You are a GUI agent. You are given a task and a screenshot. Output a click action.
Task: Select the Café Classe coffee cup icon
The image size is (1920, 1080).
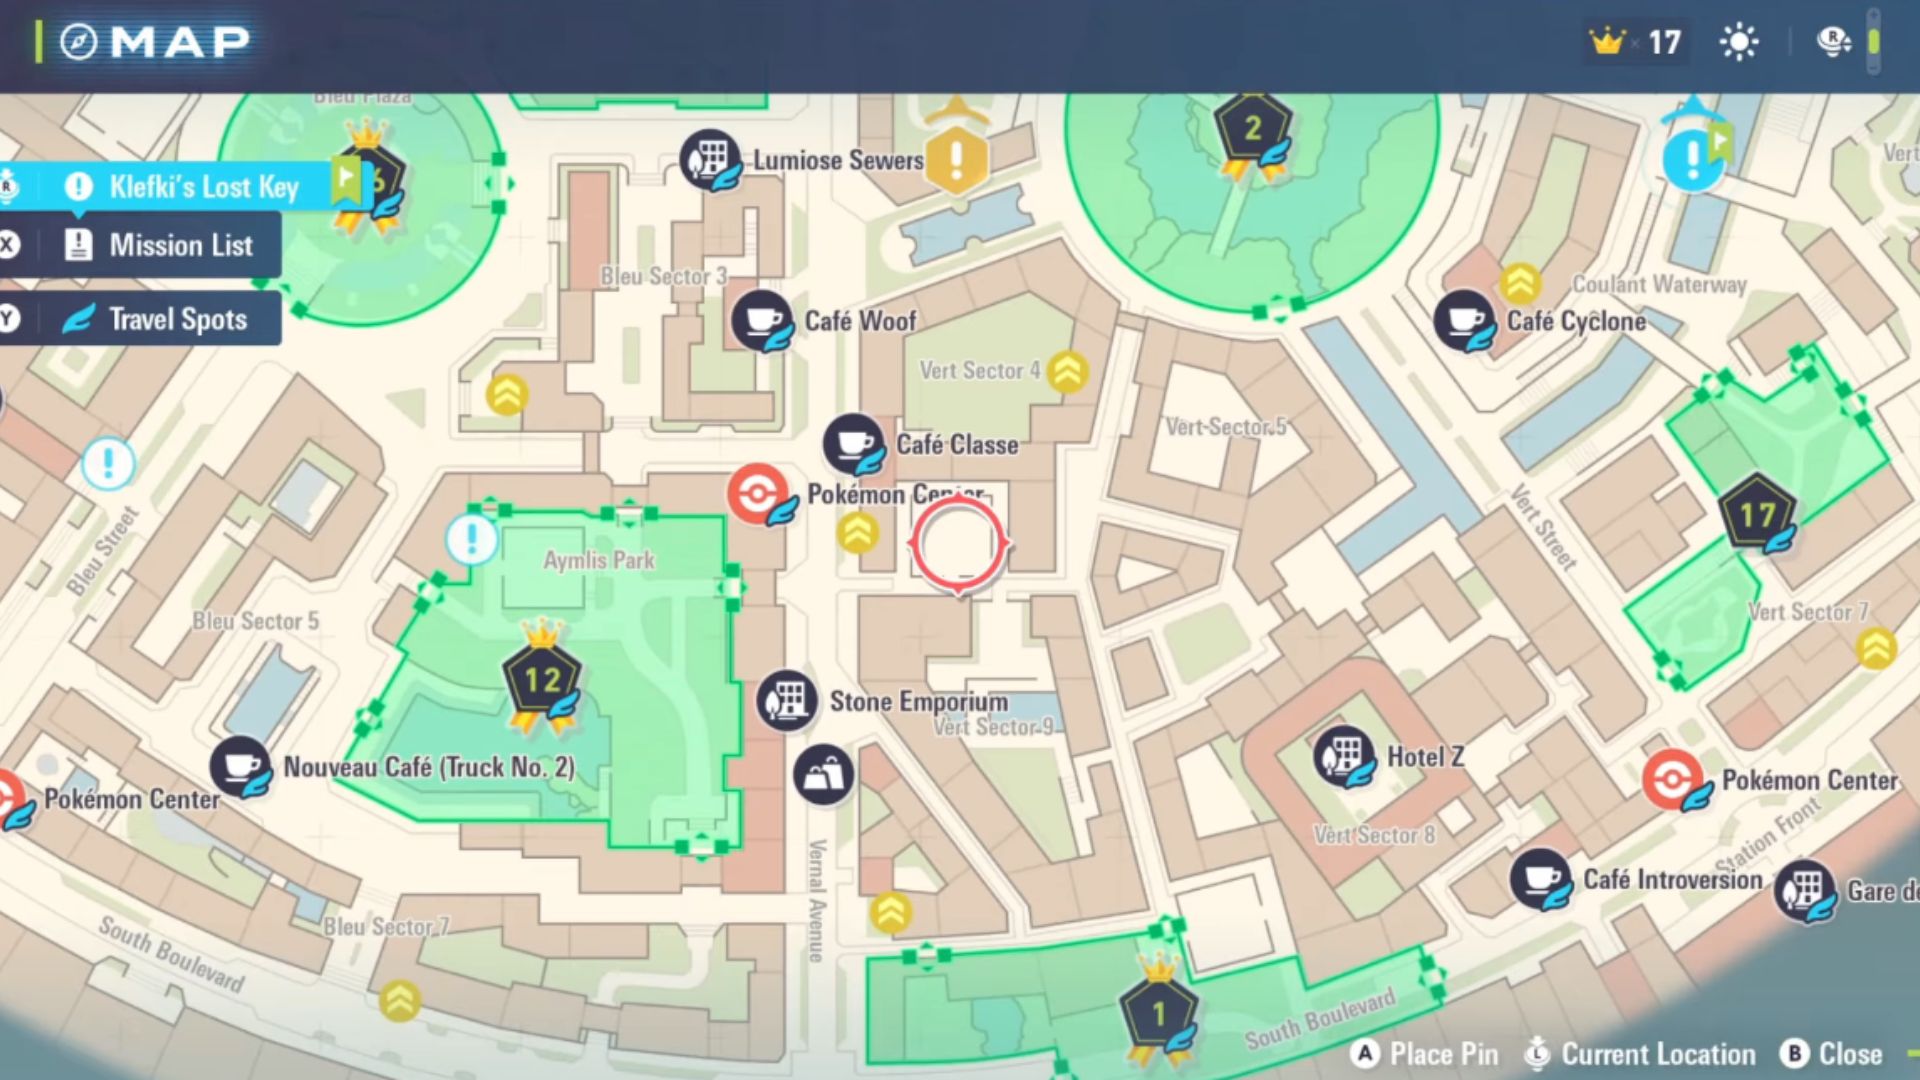coord(851,443)
